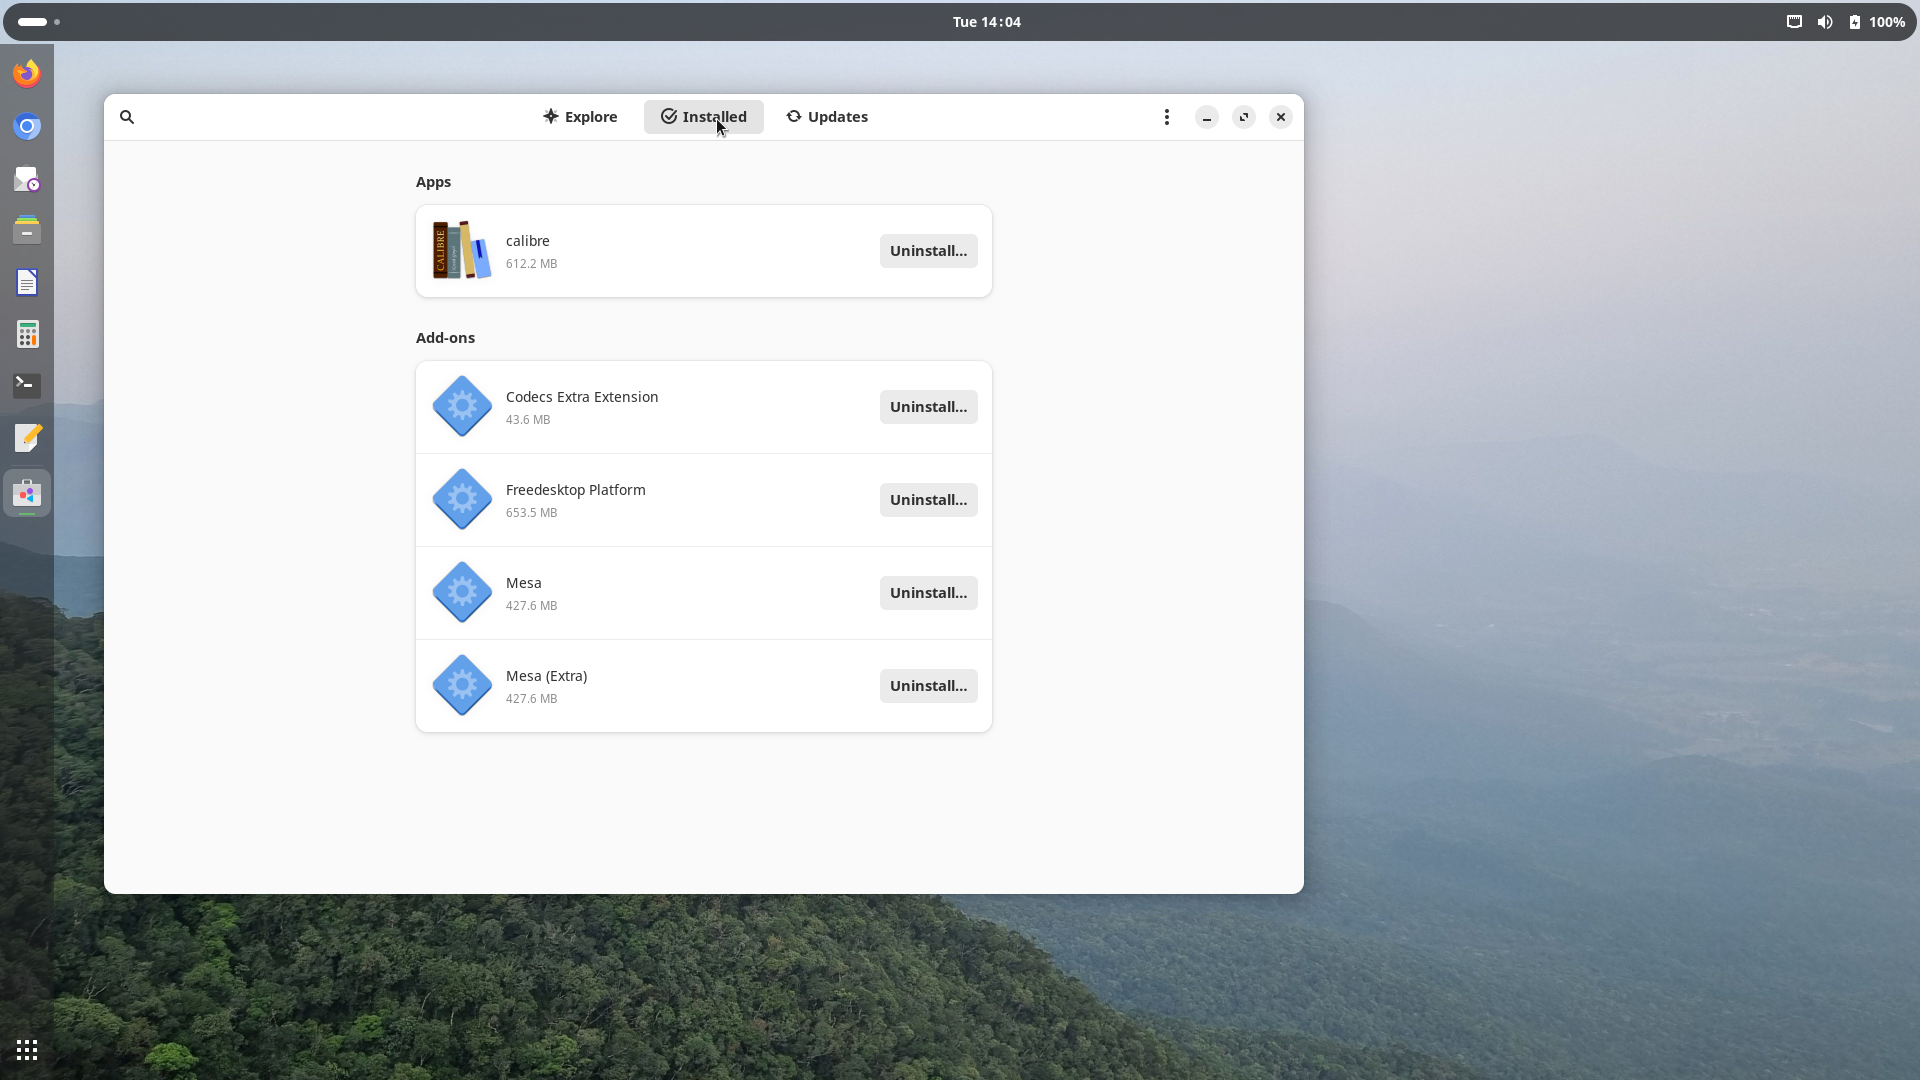Image resolution: width=1920 pixels, height=1080 pixels.
Task: Close the Software window
Action: tap(1281, 118)
